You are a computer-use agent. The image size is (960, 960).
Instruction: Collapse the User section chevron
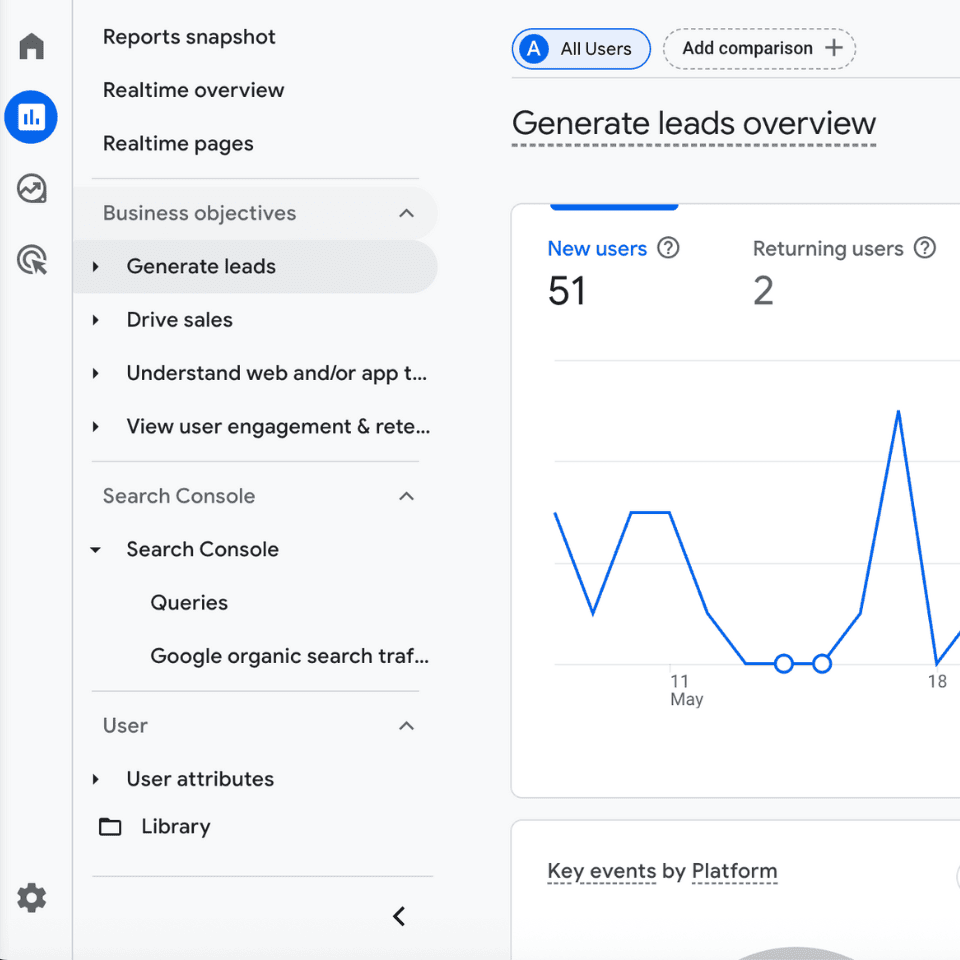tap(406, 726)
